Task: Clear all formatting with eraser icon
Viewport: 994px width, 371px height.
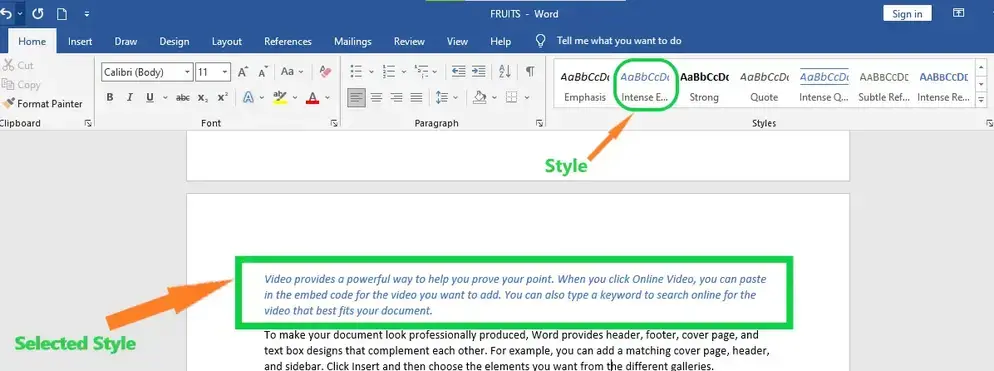Action: click(325, 72)
